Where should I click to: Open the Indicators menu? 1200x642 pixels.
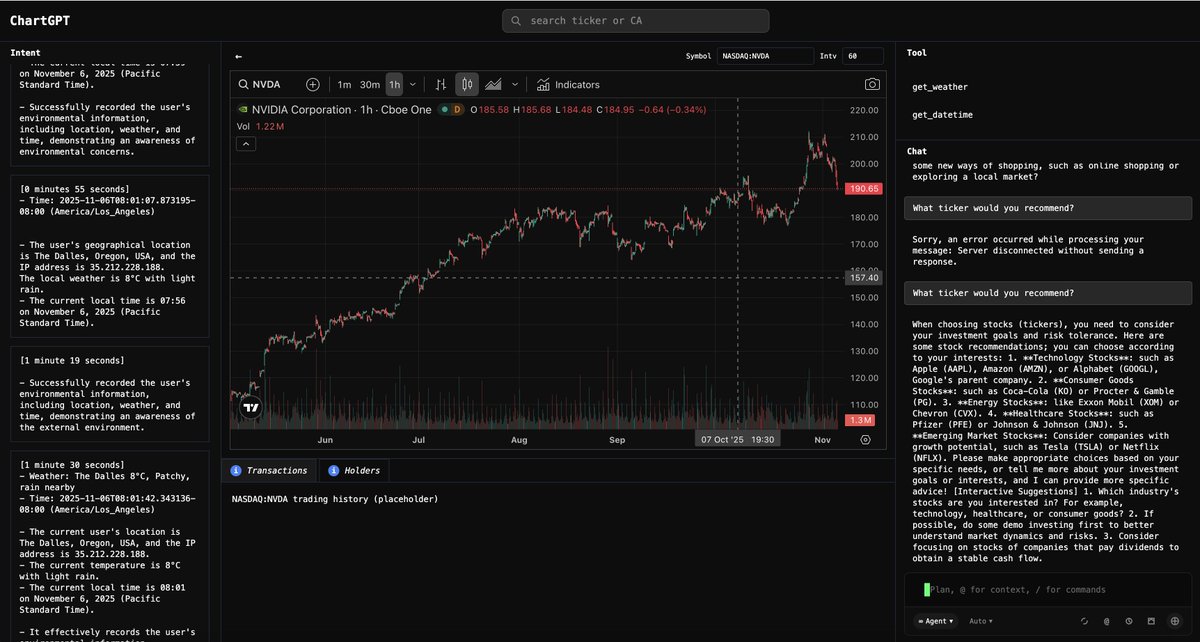(x=568, y=85)
